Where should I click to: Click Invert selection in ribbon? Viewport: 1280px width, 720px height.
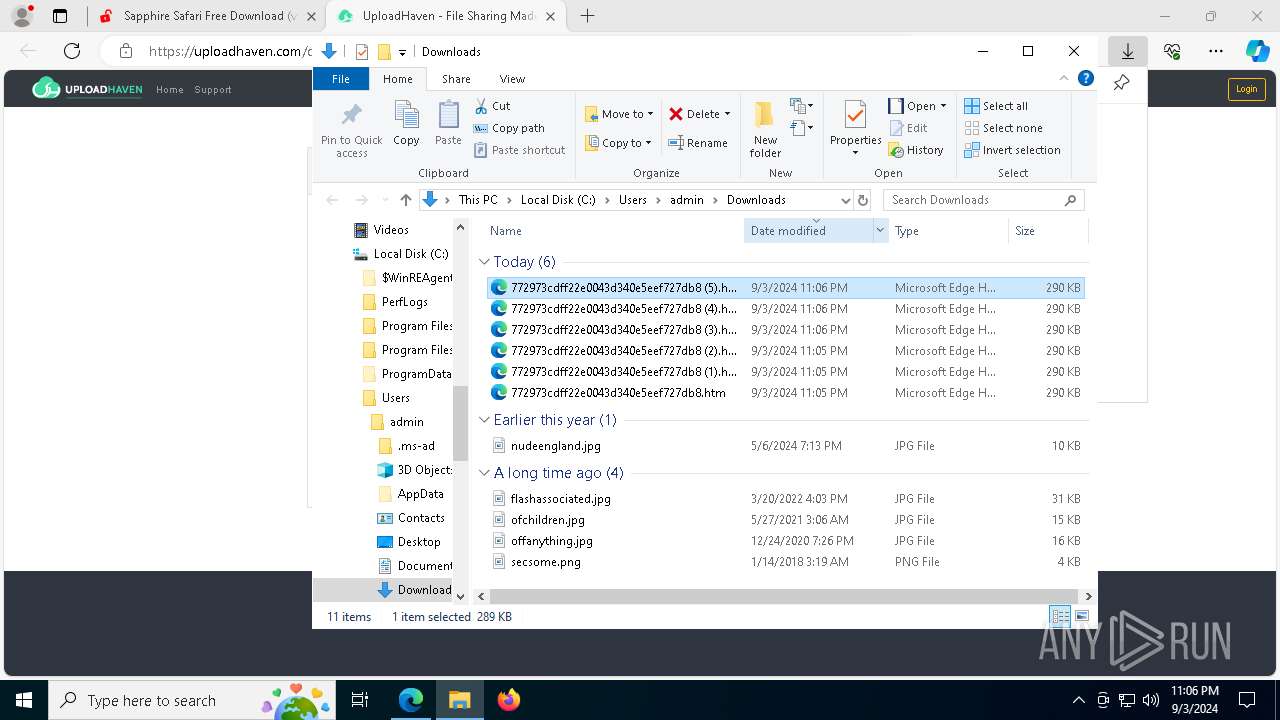[1012, 150]
